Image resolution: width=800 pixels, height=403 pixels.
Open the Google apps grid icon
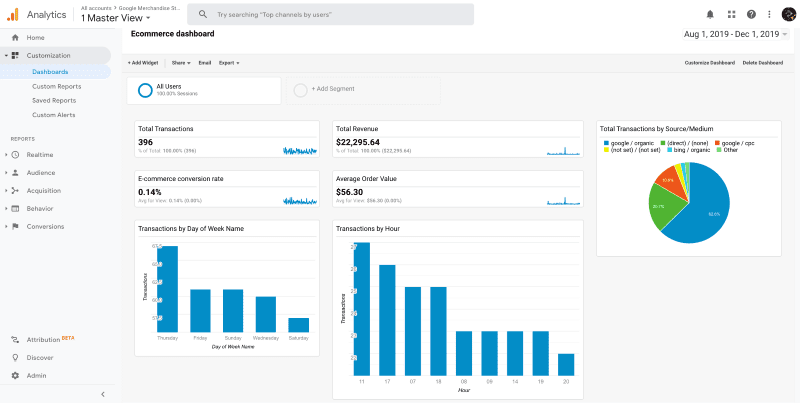tap(732, 14)
